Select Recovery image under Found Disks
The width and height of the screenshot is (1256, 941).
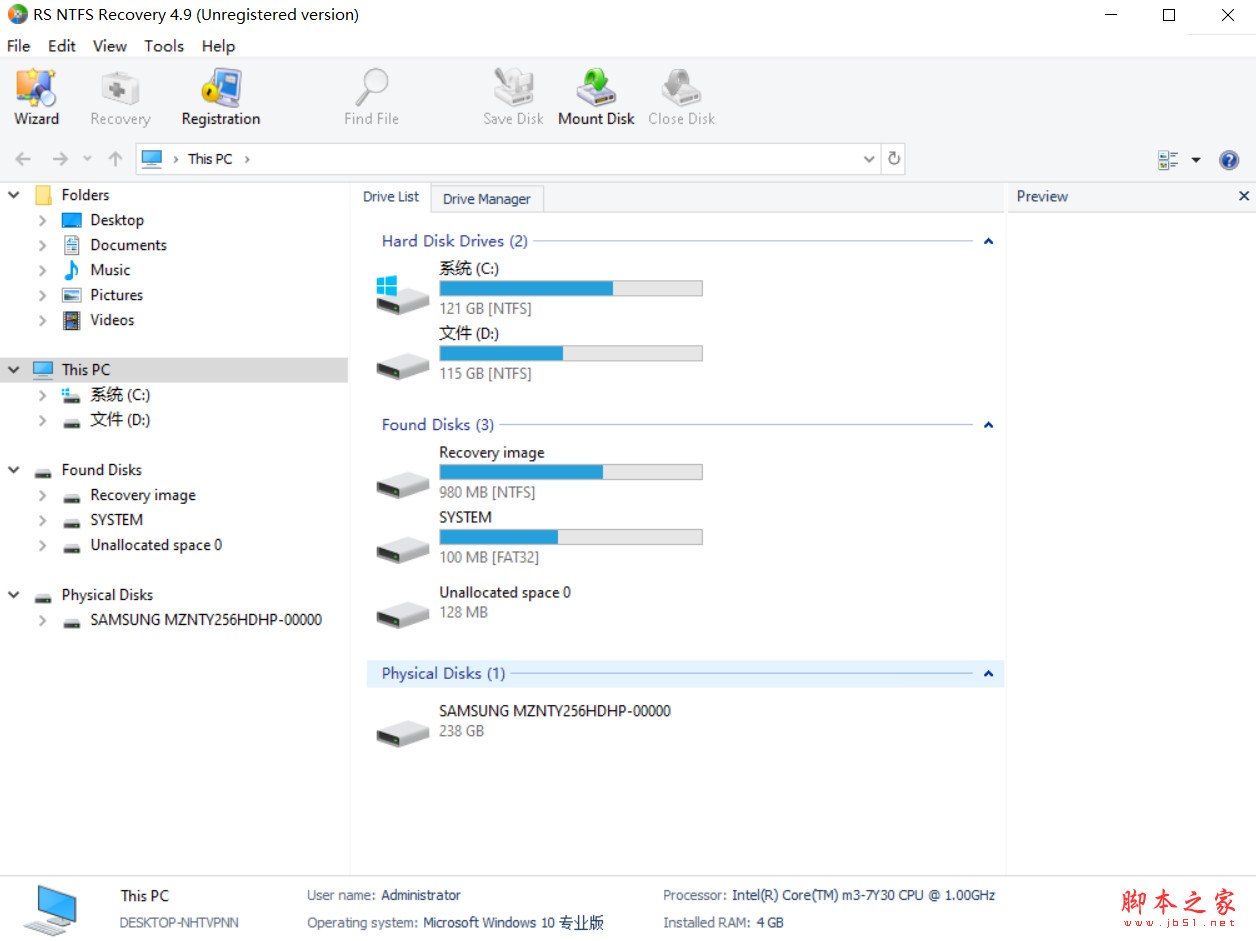142,494
